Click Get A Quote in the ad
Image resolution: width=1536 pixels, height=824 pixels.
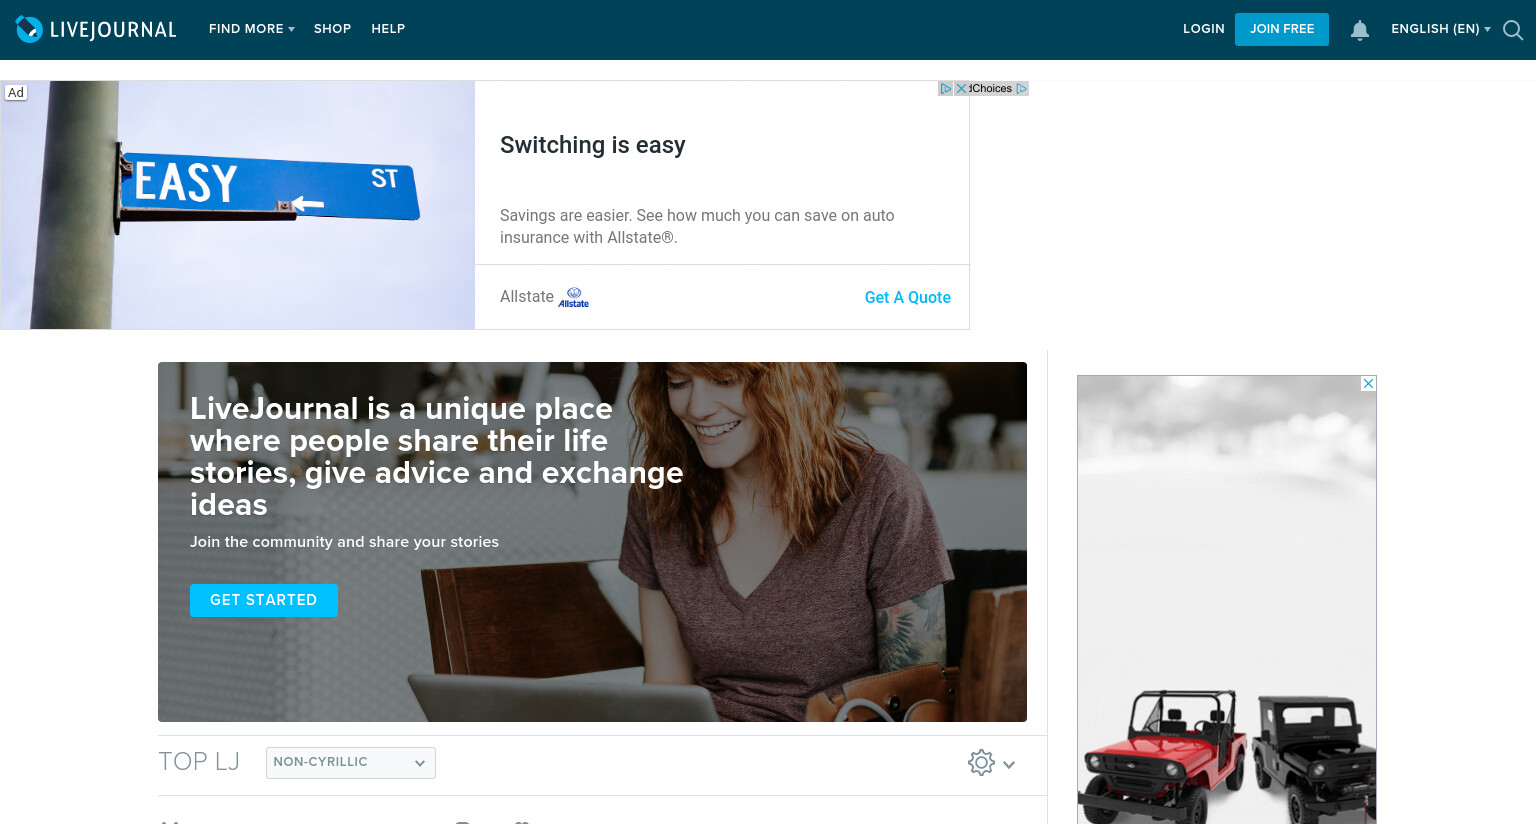(908, 297)
